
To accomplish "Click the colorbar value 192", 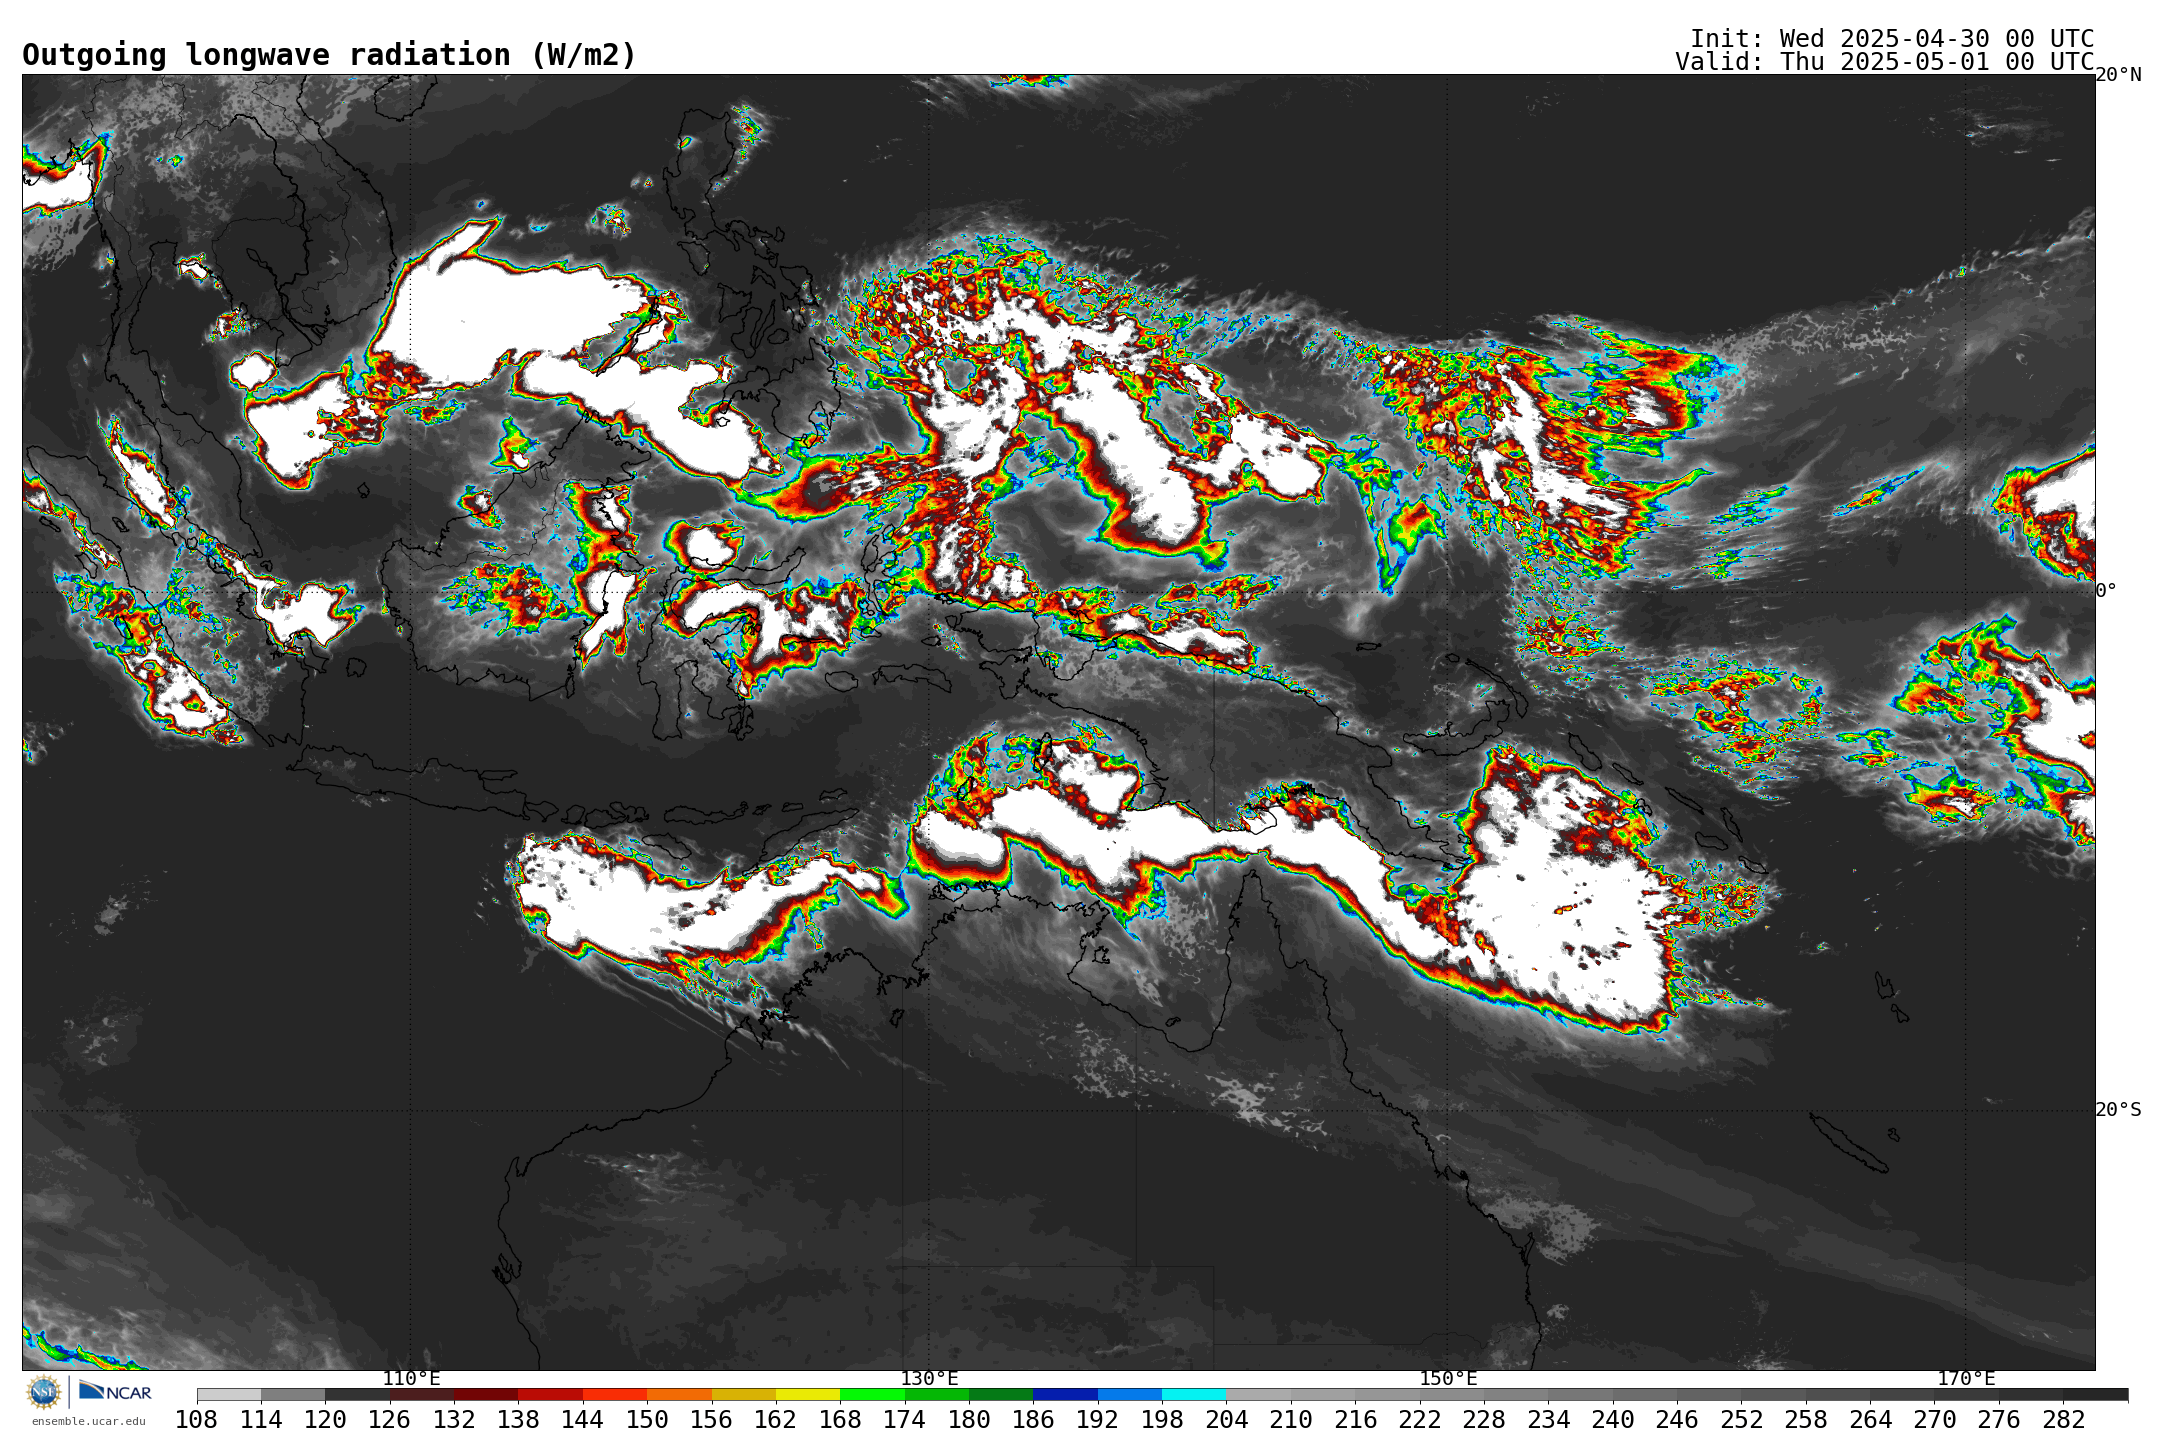I will click(1098, 1419).
